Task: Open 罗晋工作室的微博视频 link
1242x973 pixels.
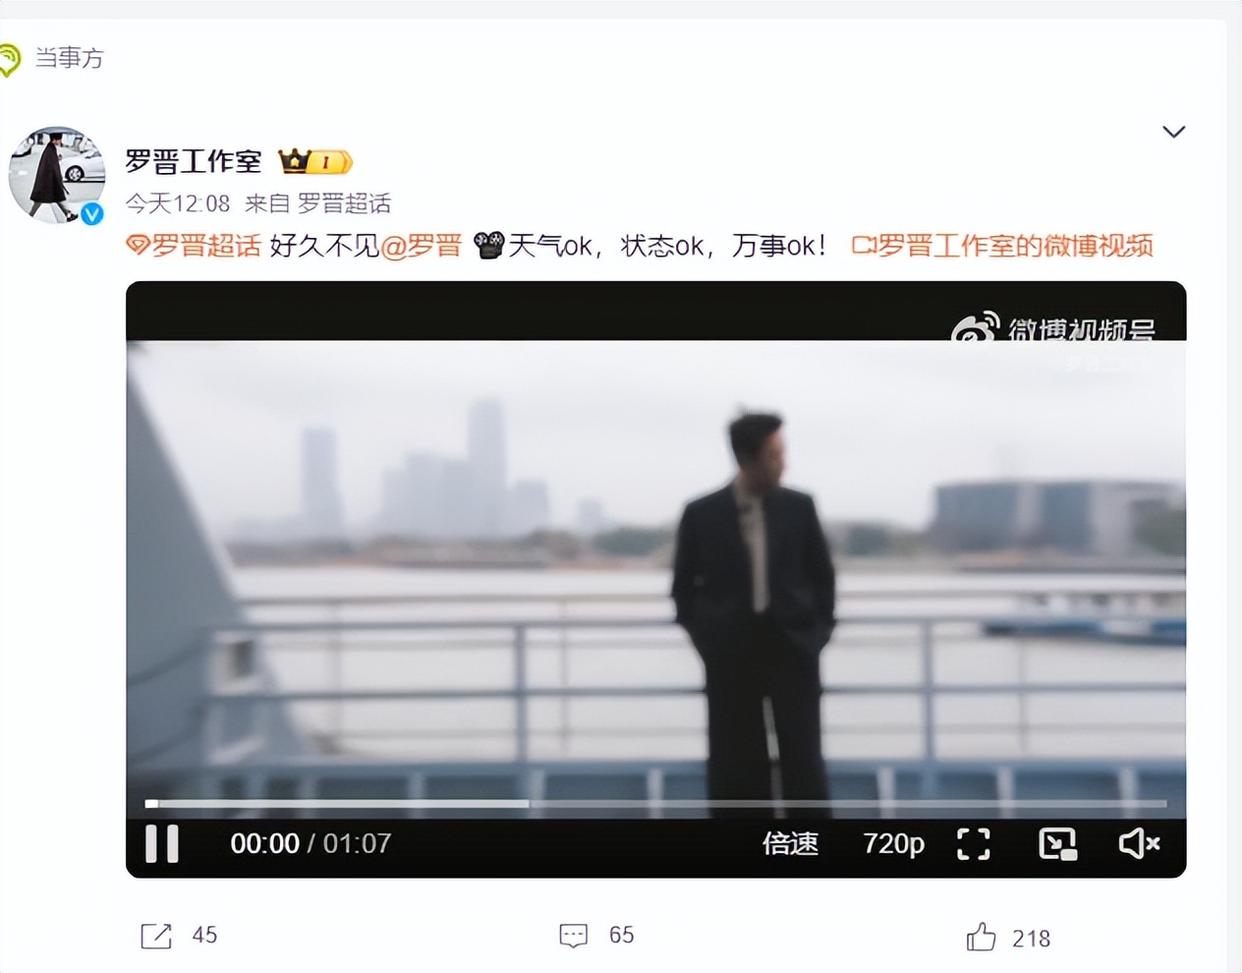Action: click(x=1002, y=245)
